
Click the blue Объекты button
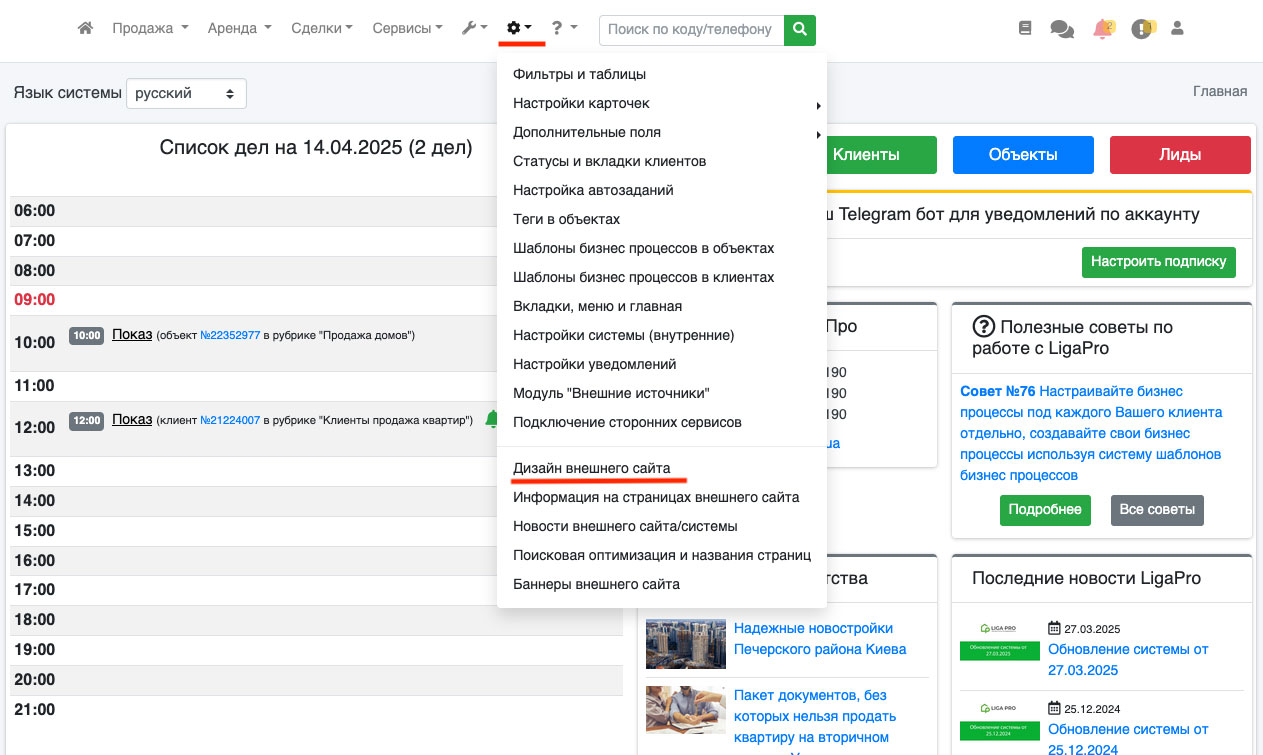pyautogui.click(x=1023, y=155)
